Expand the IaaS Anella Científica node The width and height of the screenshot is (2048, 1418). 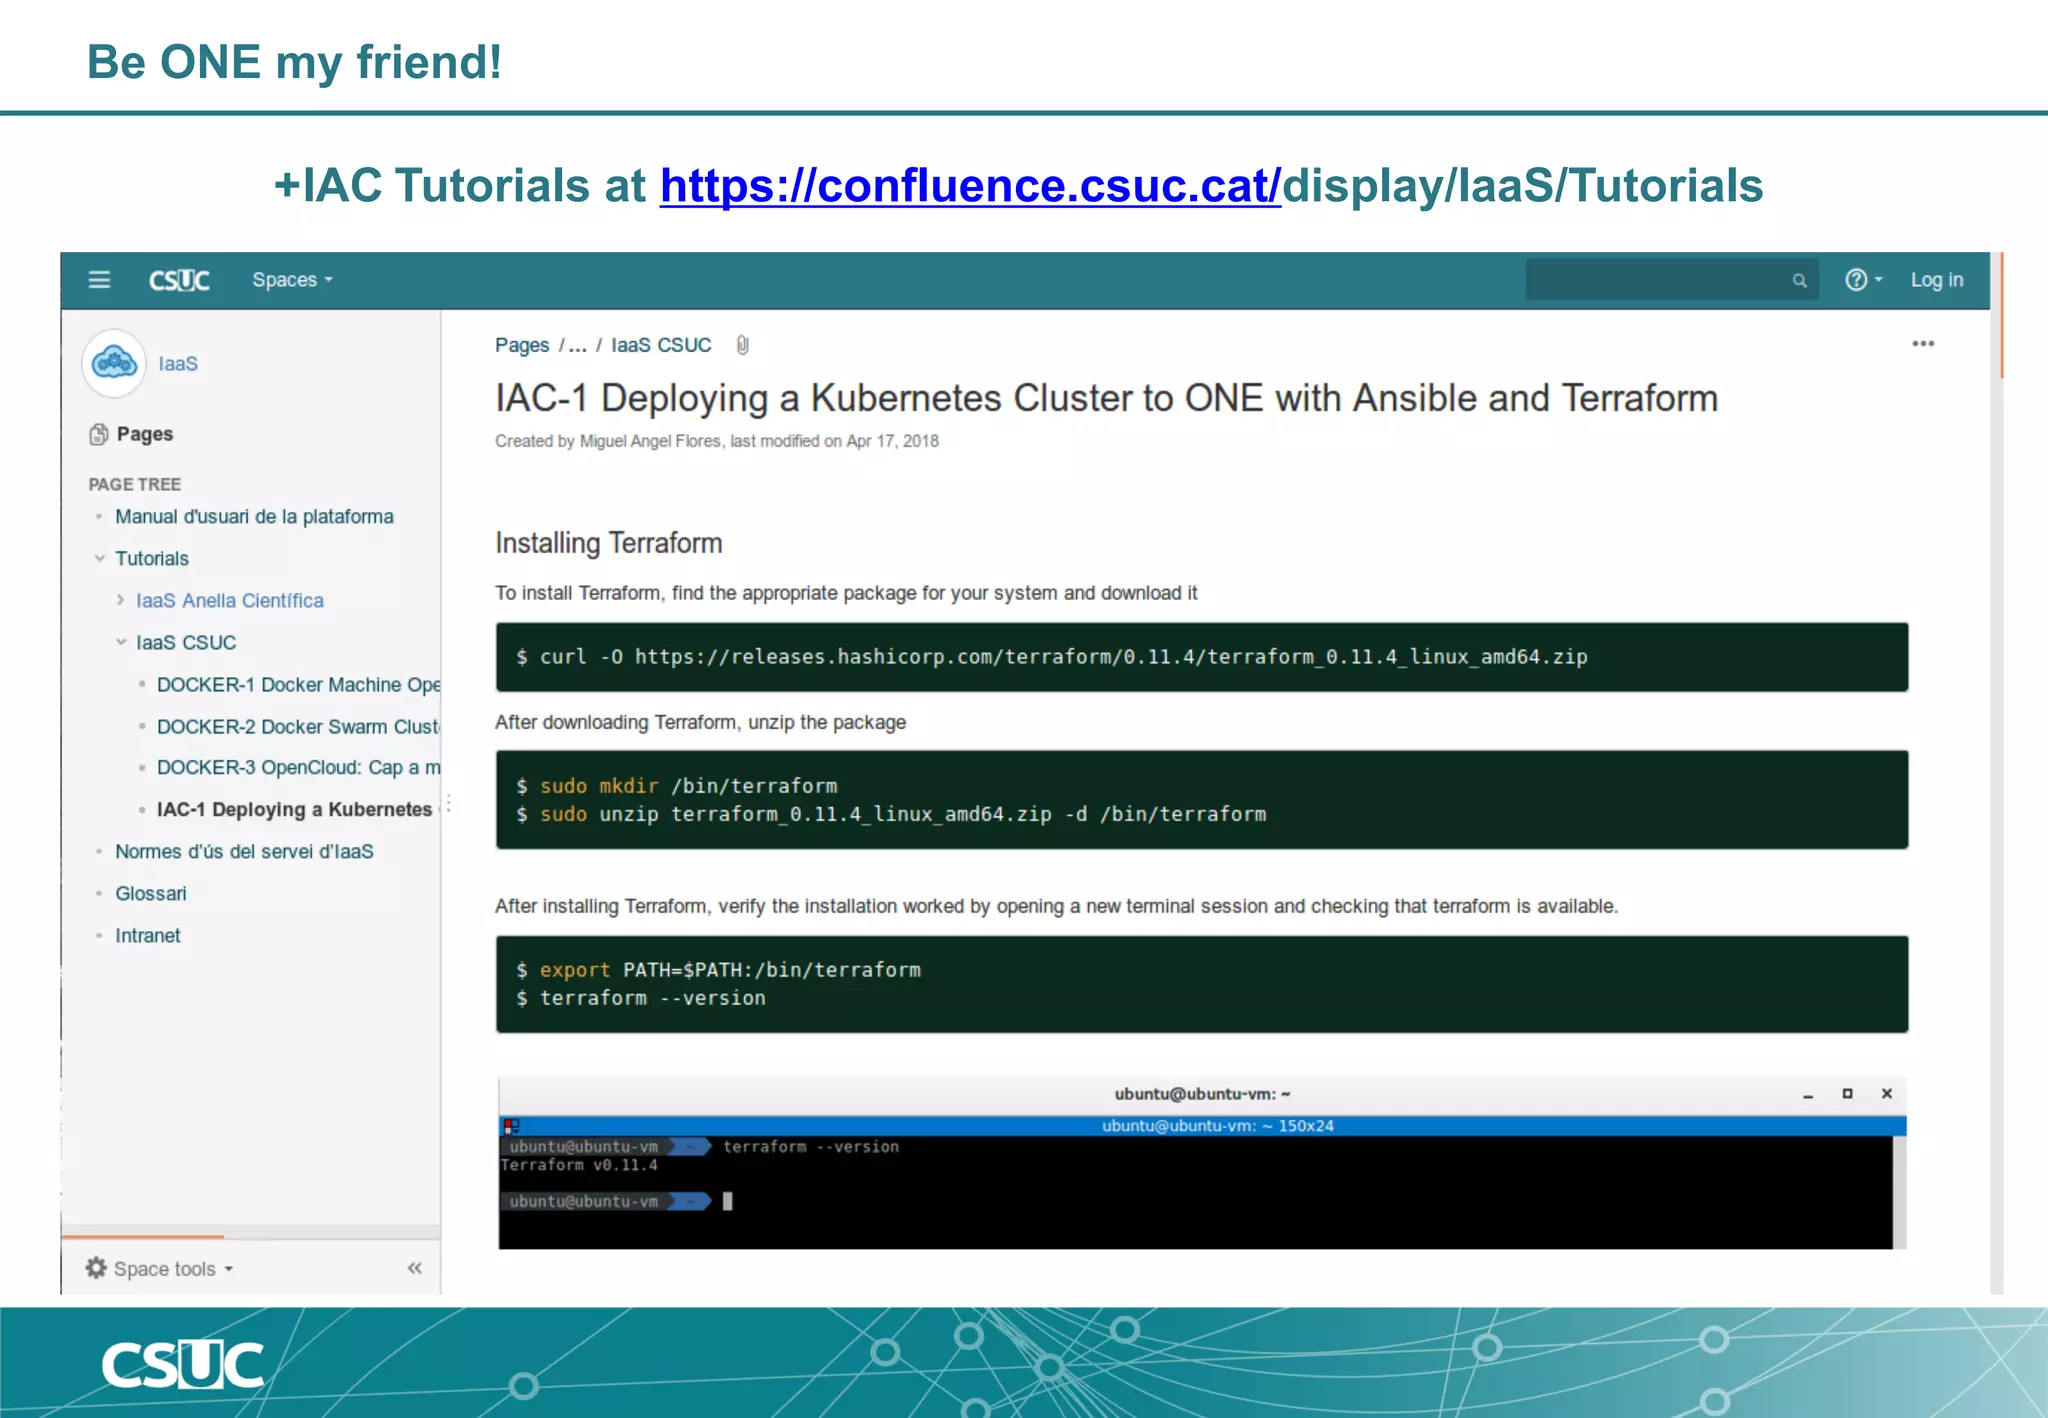pyautogui.click(x=120, y=600)
